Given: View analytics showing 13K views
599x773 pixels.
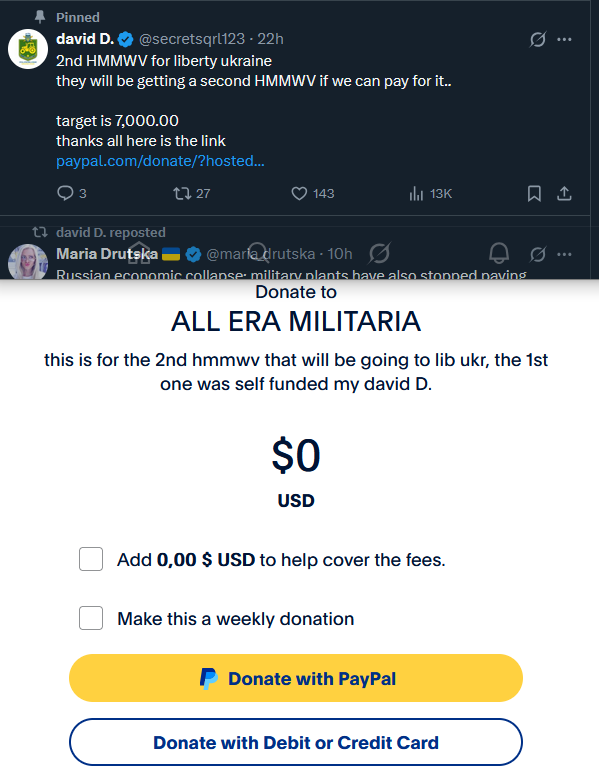Looking at the screenshot, I should (430, 193).
